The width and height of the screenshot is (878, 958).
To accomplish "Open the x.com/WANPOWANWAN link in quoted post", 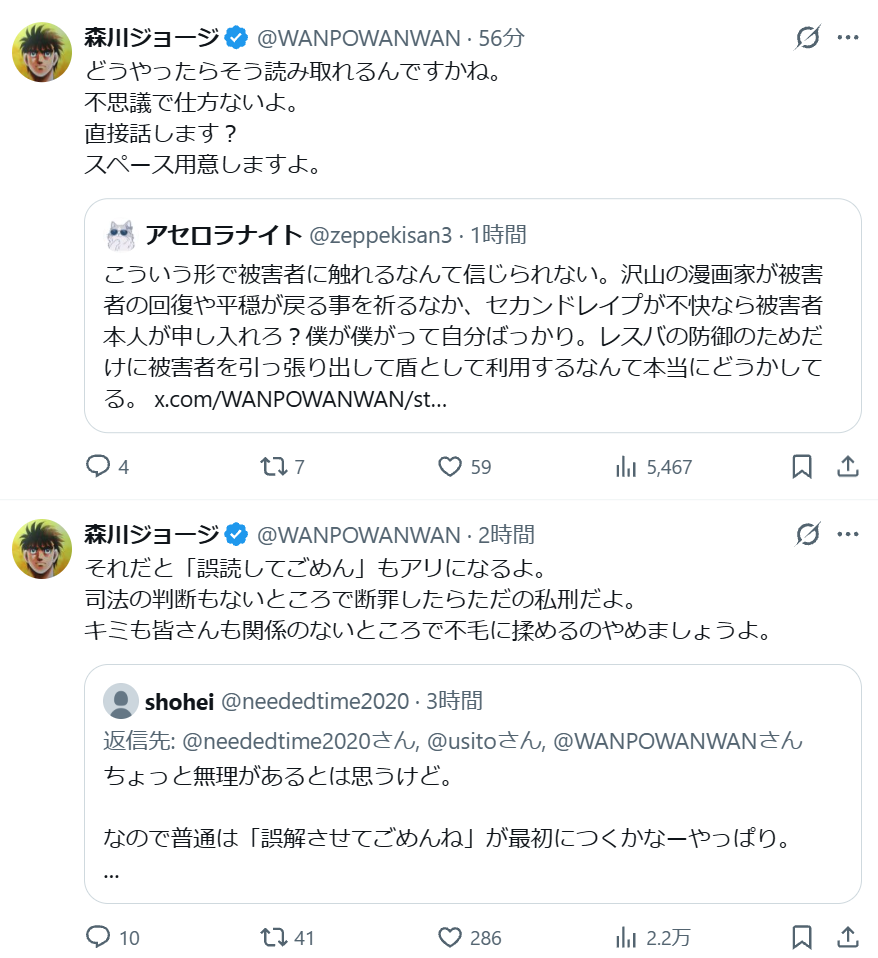I will 300,400.
